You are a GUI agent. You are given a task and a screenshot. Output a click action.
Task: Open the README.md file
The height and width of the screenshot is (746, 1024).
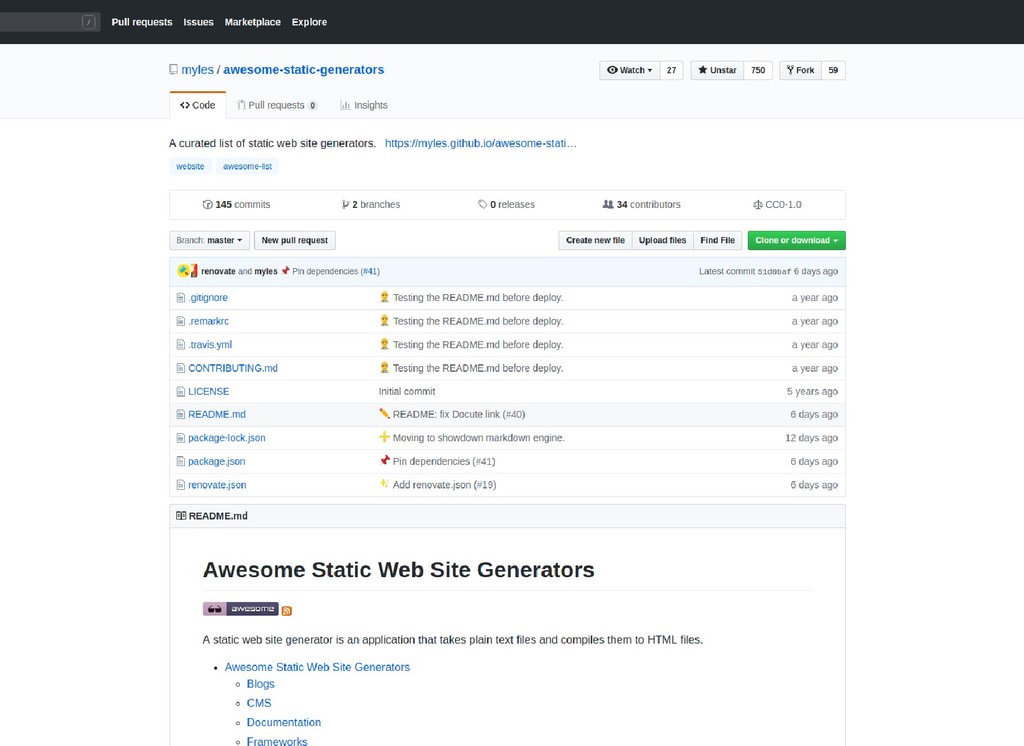tap(217, 414)
